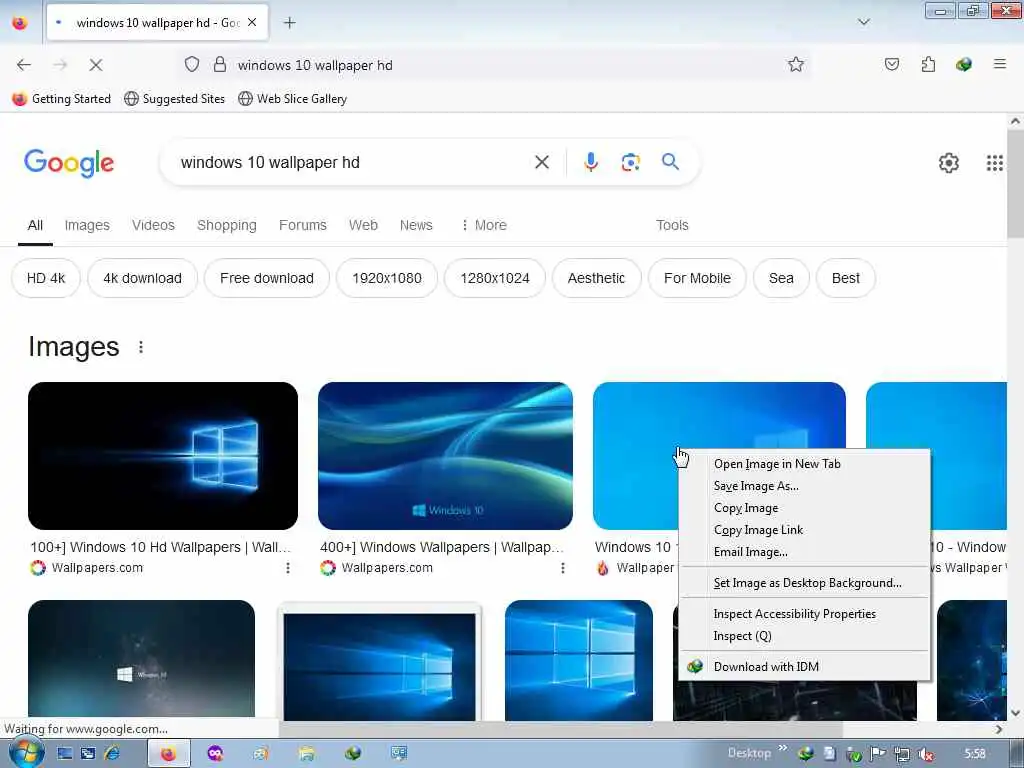The width and height of the screenshot is (1024, 768).
Task: Select Copy Image Link in context menu
Action: pos(805,530)
